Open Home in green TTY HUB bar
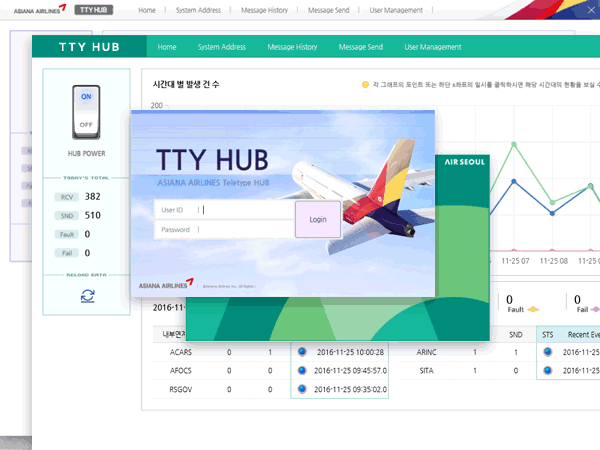The height and width of the screenshot is (450, 600). 167,47
